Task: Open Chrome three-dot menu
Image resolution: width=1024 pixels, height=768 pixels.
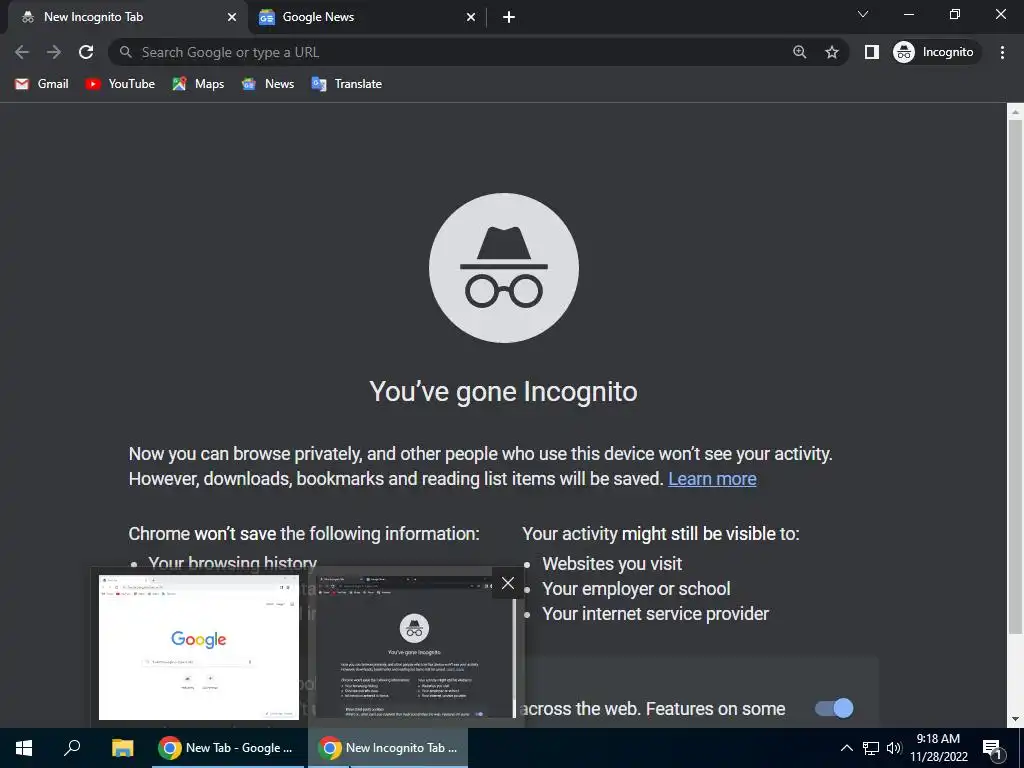Action: pyautogui.click(x=1002, y=52)
